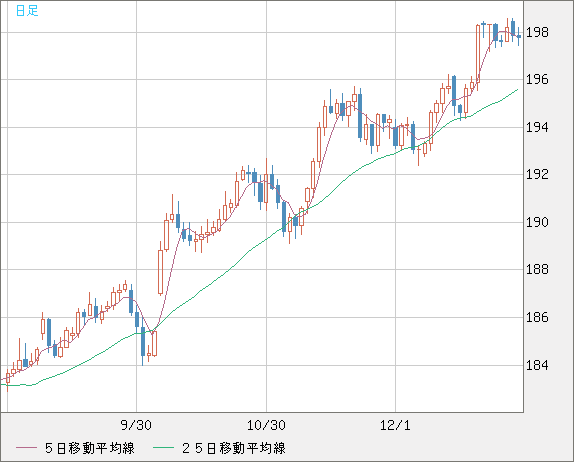Viewport: 574px width, 462px height.
Task: Click the green 25-day average legend line
Action: (163, 448)
